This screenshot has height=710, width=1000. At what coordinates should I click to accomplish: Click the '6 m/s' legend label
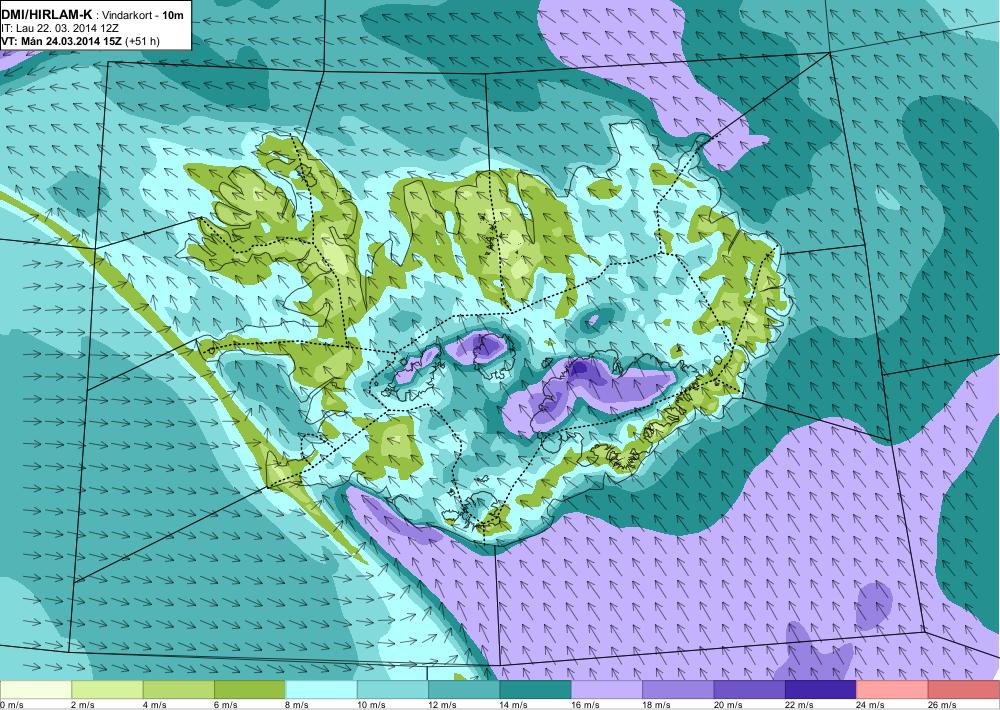pos(226,704)
